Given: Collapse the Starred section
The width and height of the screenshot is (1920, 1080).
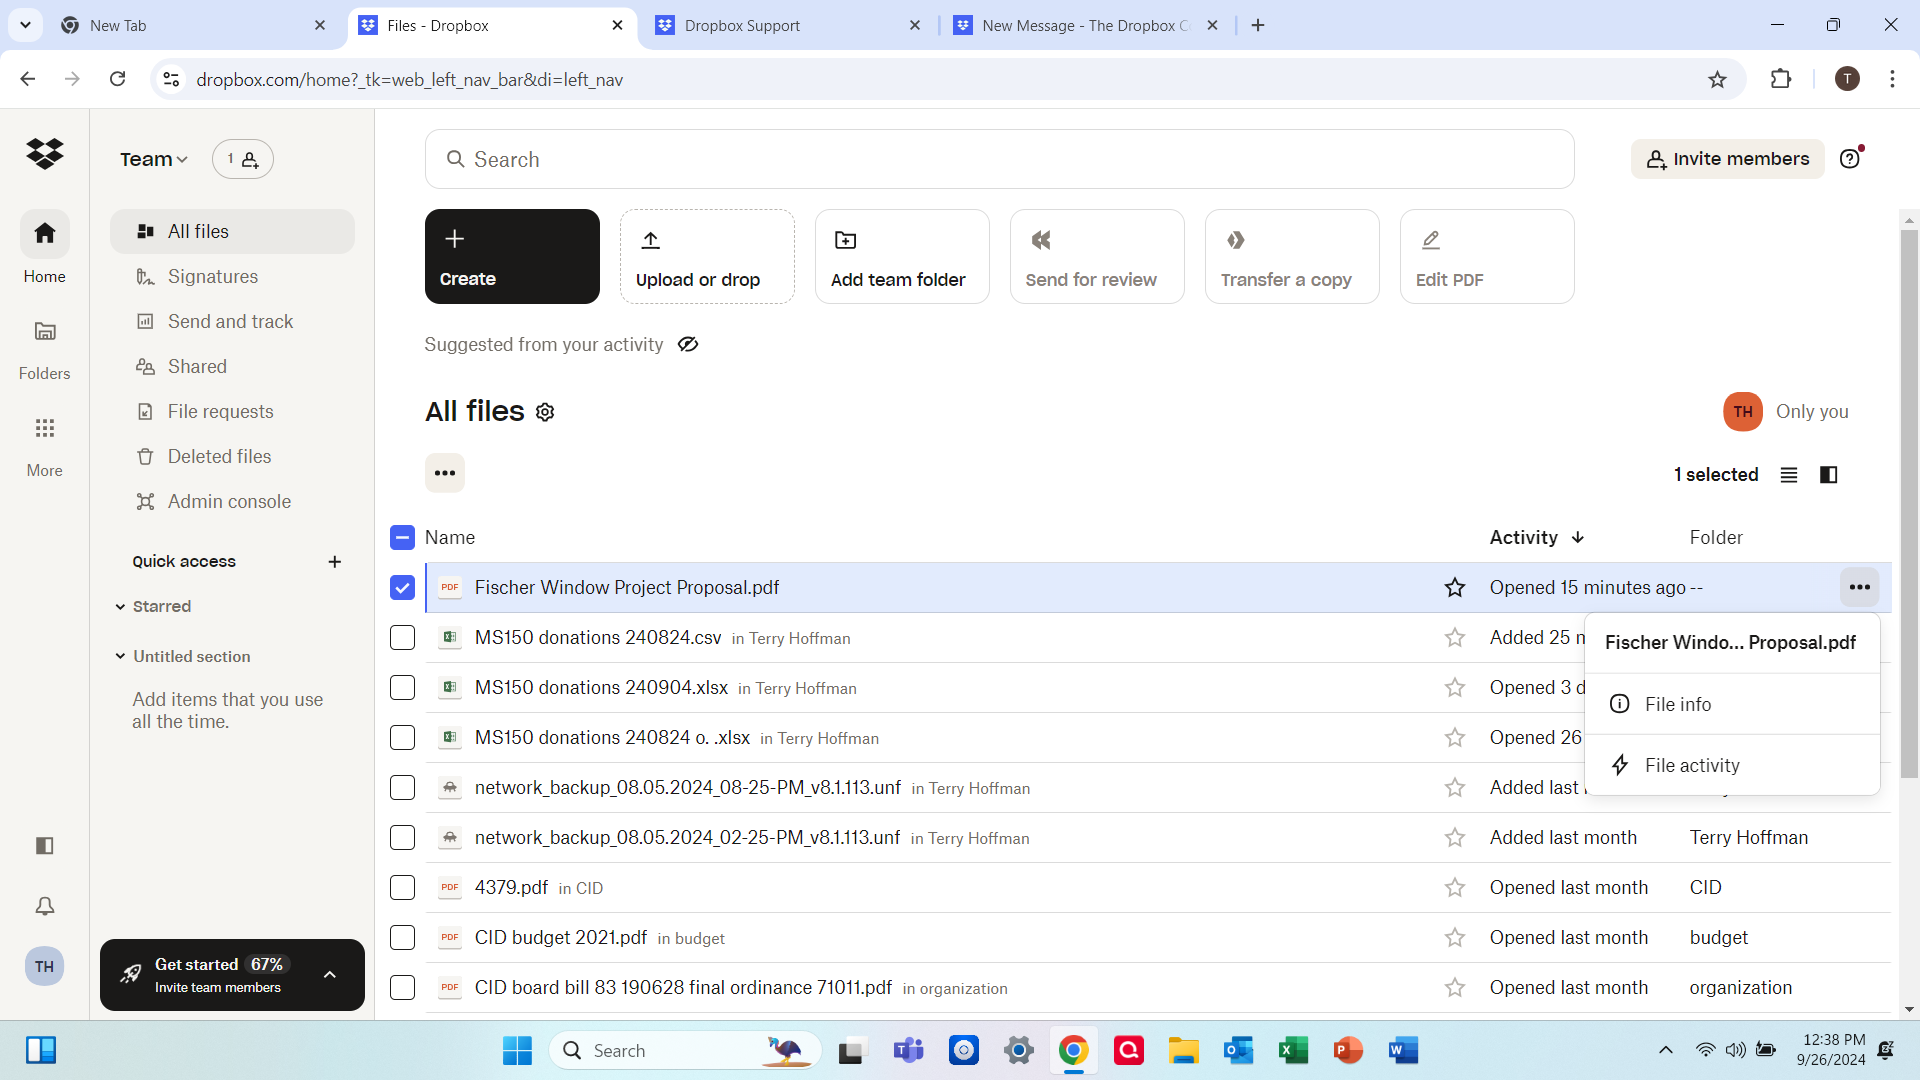Looking at the screenshot, I should click(x=121, y=607).
